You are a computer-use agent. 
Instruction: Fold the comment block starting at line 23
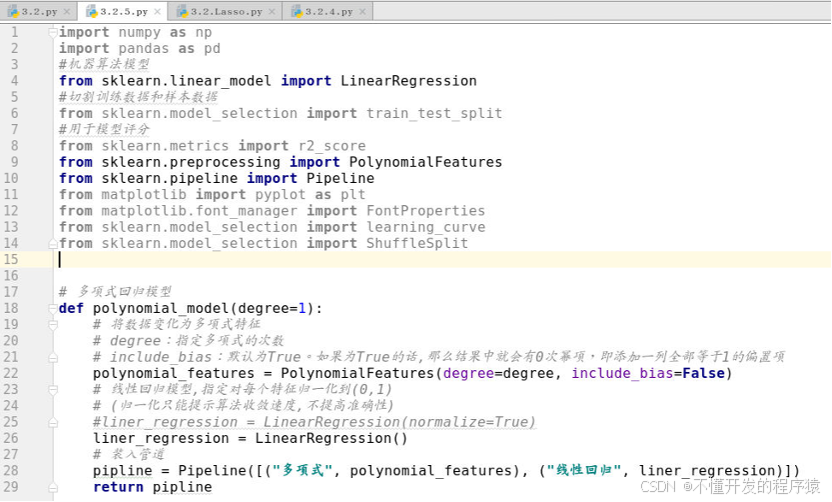point(53,390)
